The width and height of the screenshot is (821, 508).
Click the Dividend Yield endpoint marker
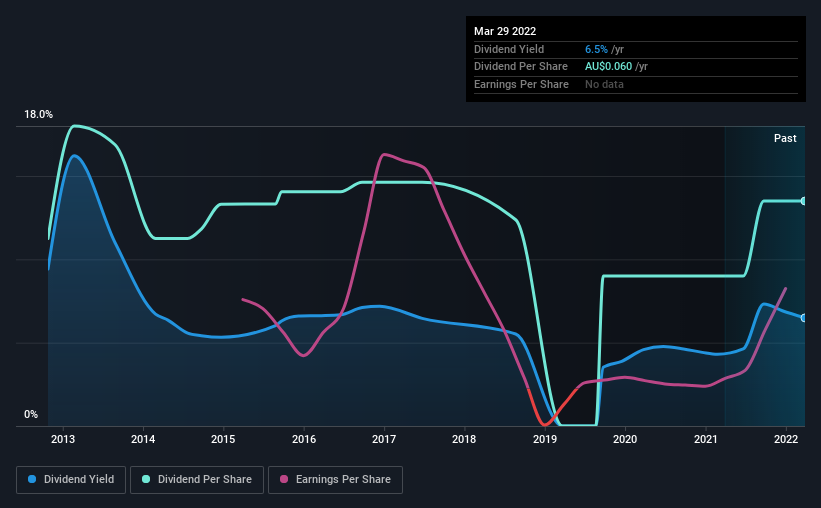pos(804,318)
